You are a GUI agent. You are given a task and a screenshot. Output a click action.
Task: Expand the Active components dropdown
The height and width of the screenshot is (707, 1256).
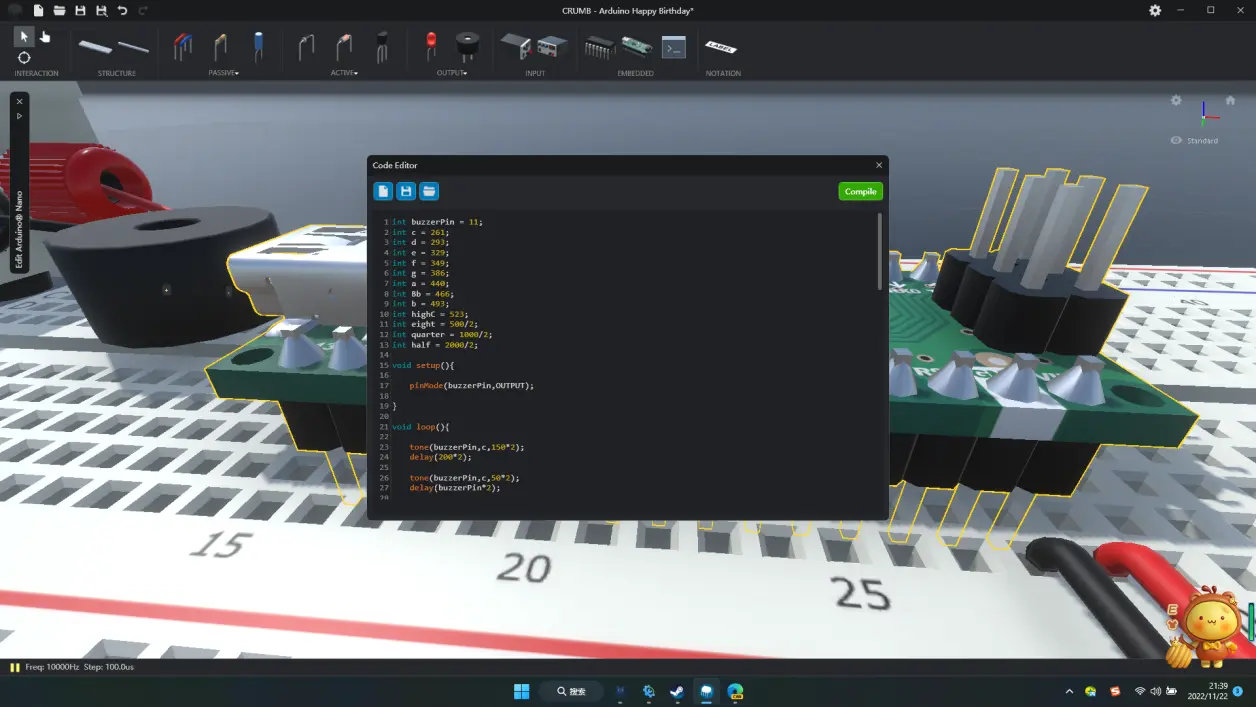point(344,73)
